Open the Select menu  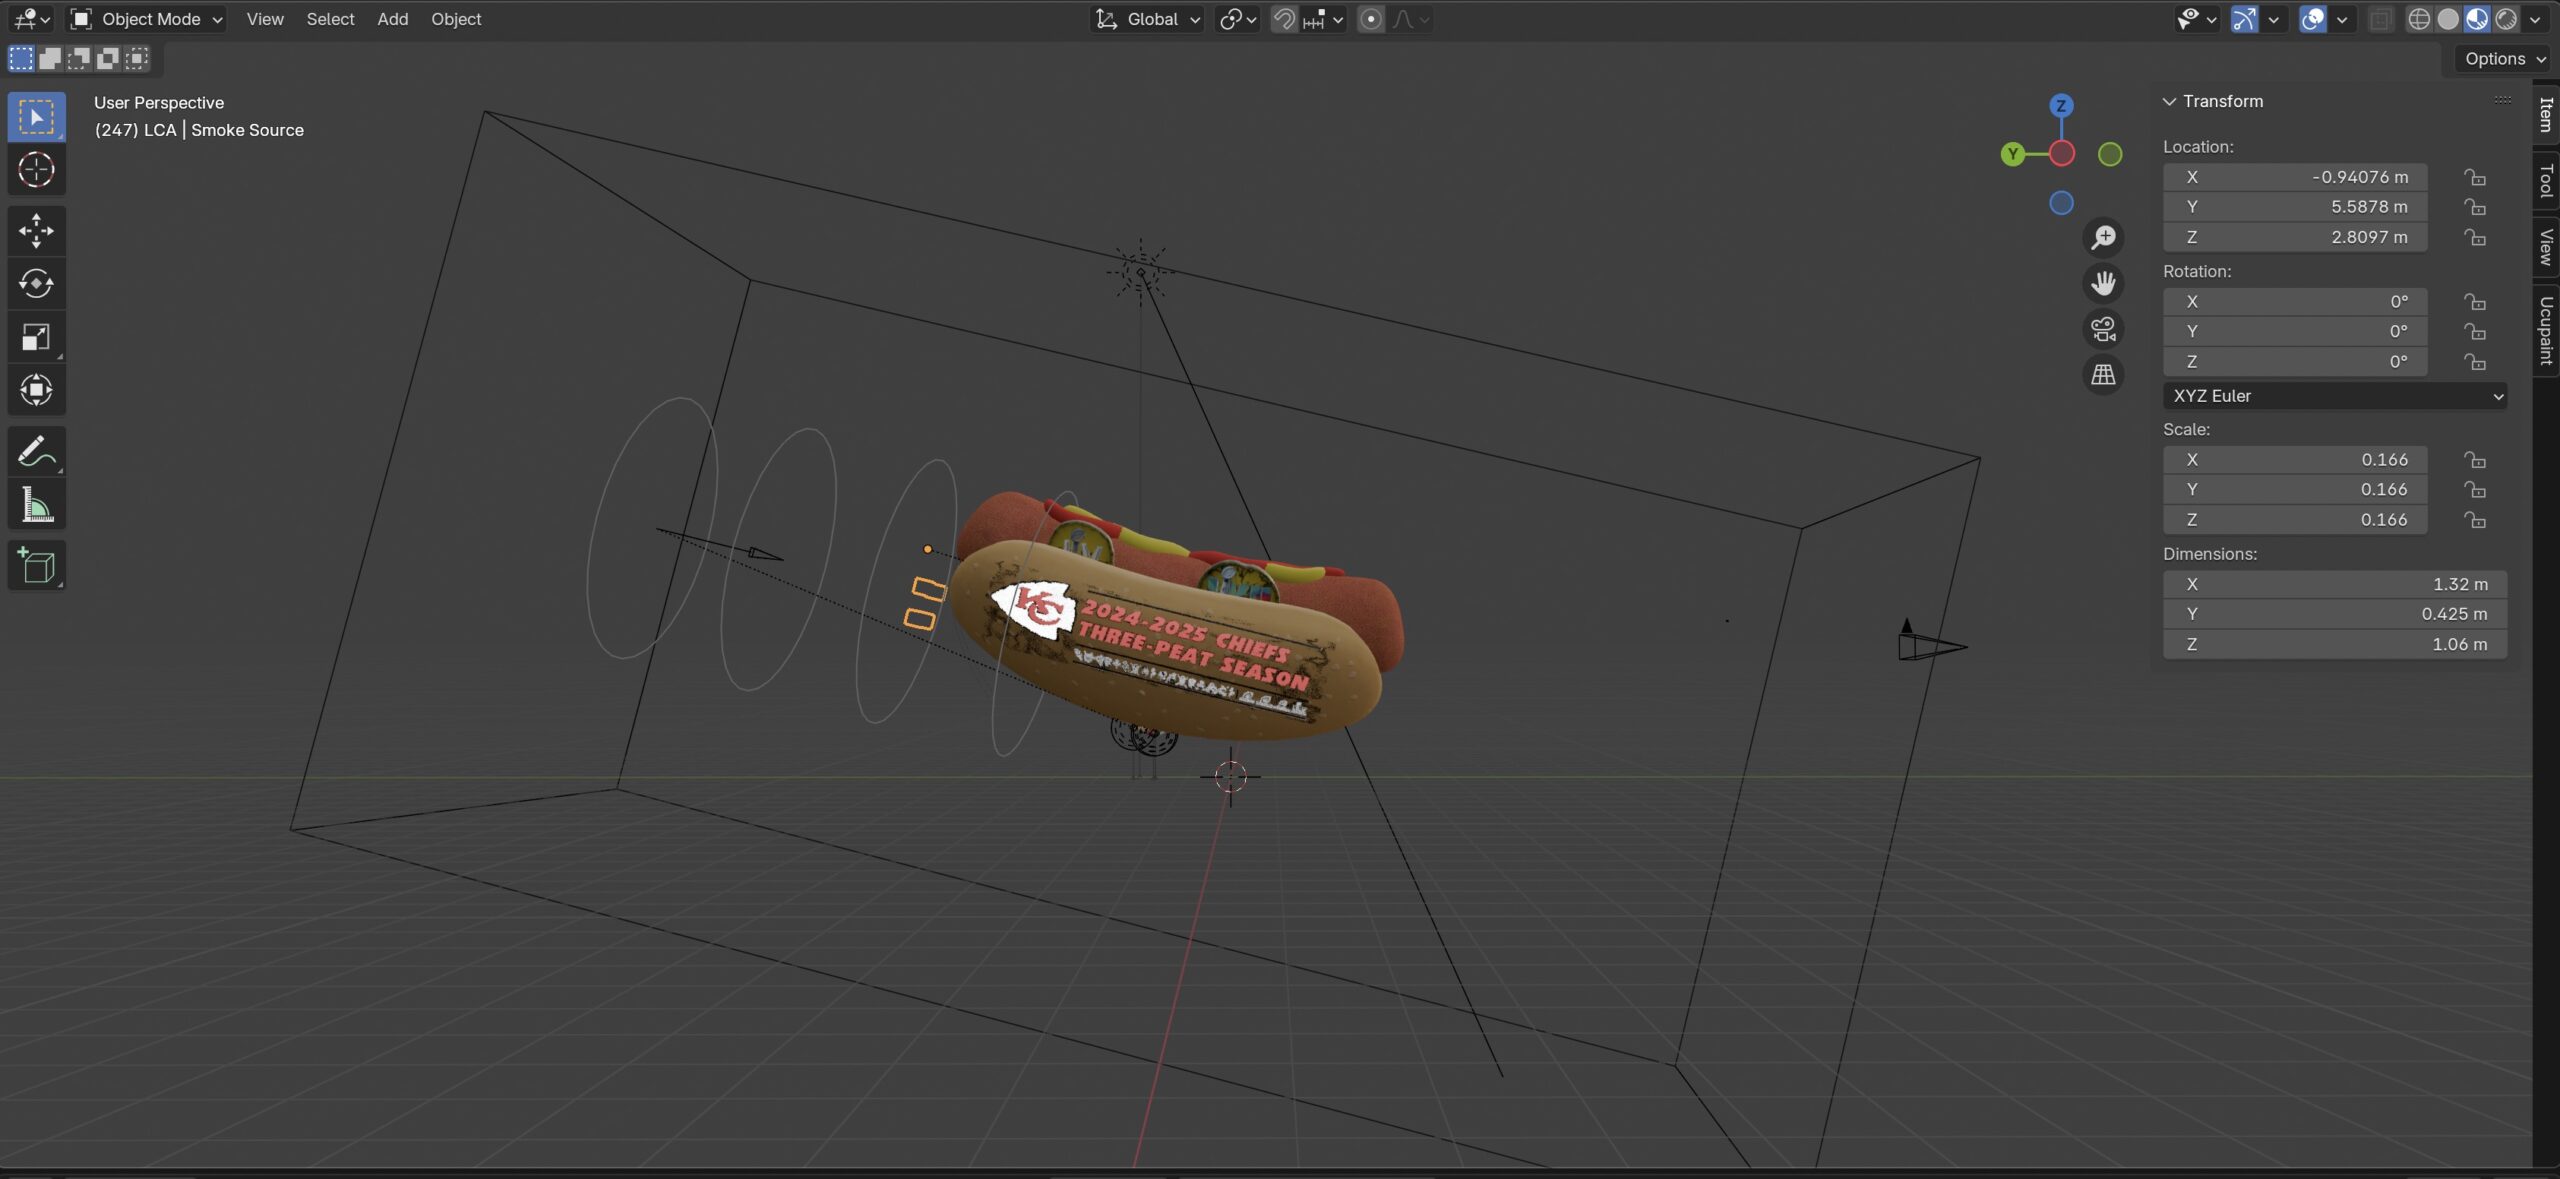pyautogui.click(x=330, y=19)
